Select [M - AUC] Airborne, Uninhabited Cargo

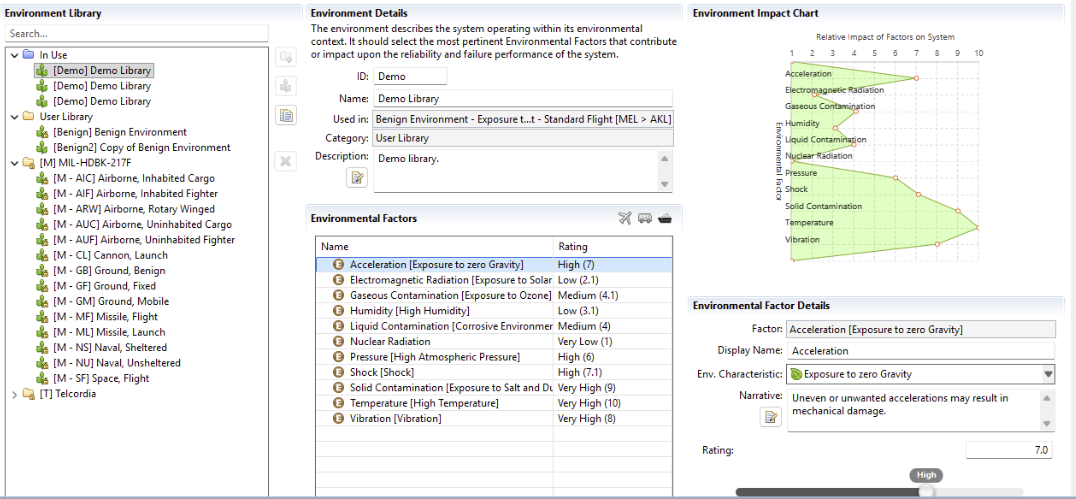pos(142,224)
